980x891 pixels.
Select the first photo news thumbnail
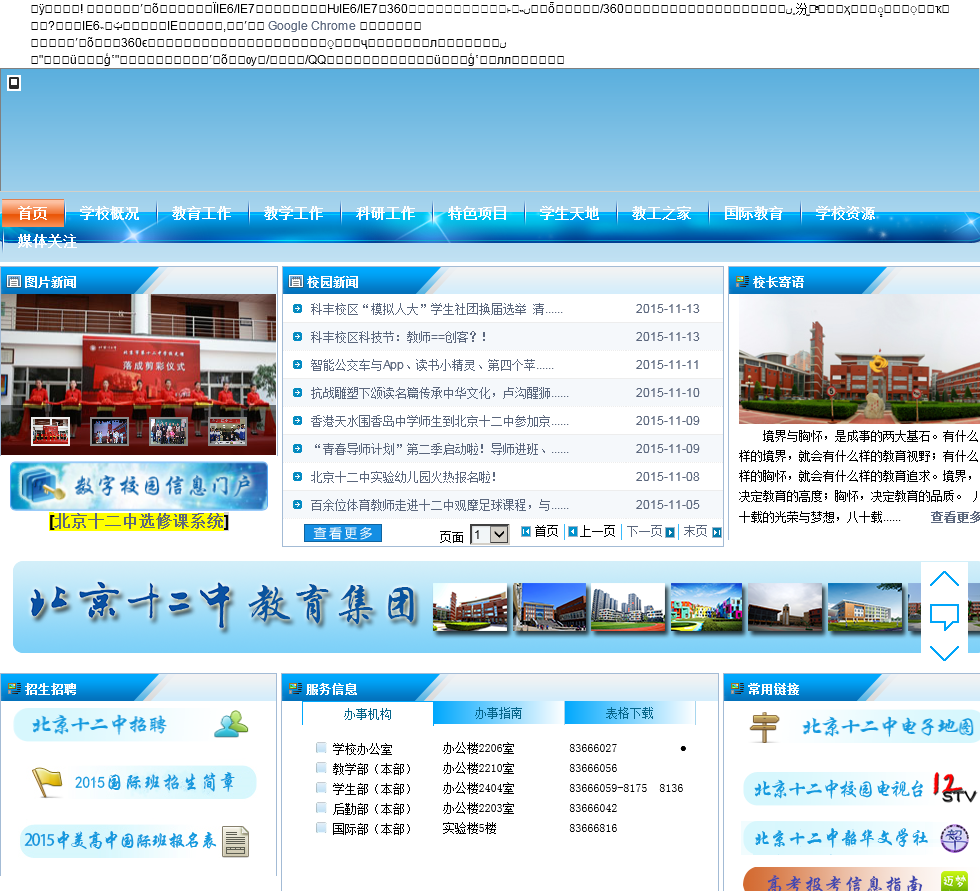tap(51, 431)
